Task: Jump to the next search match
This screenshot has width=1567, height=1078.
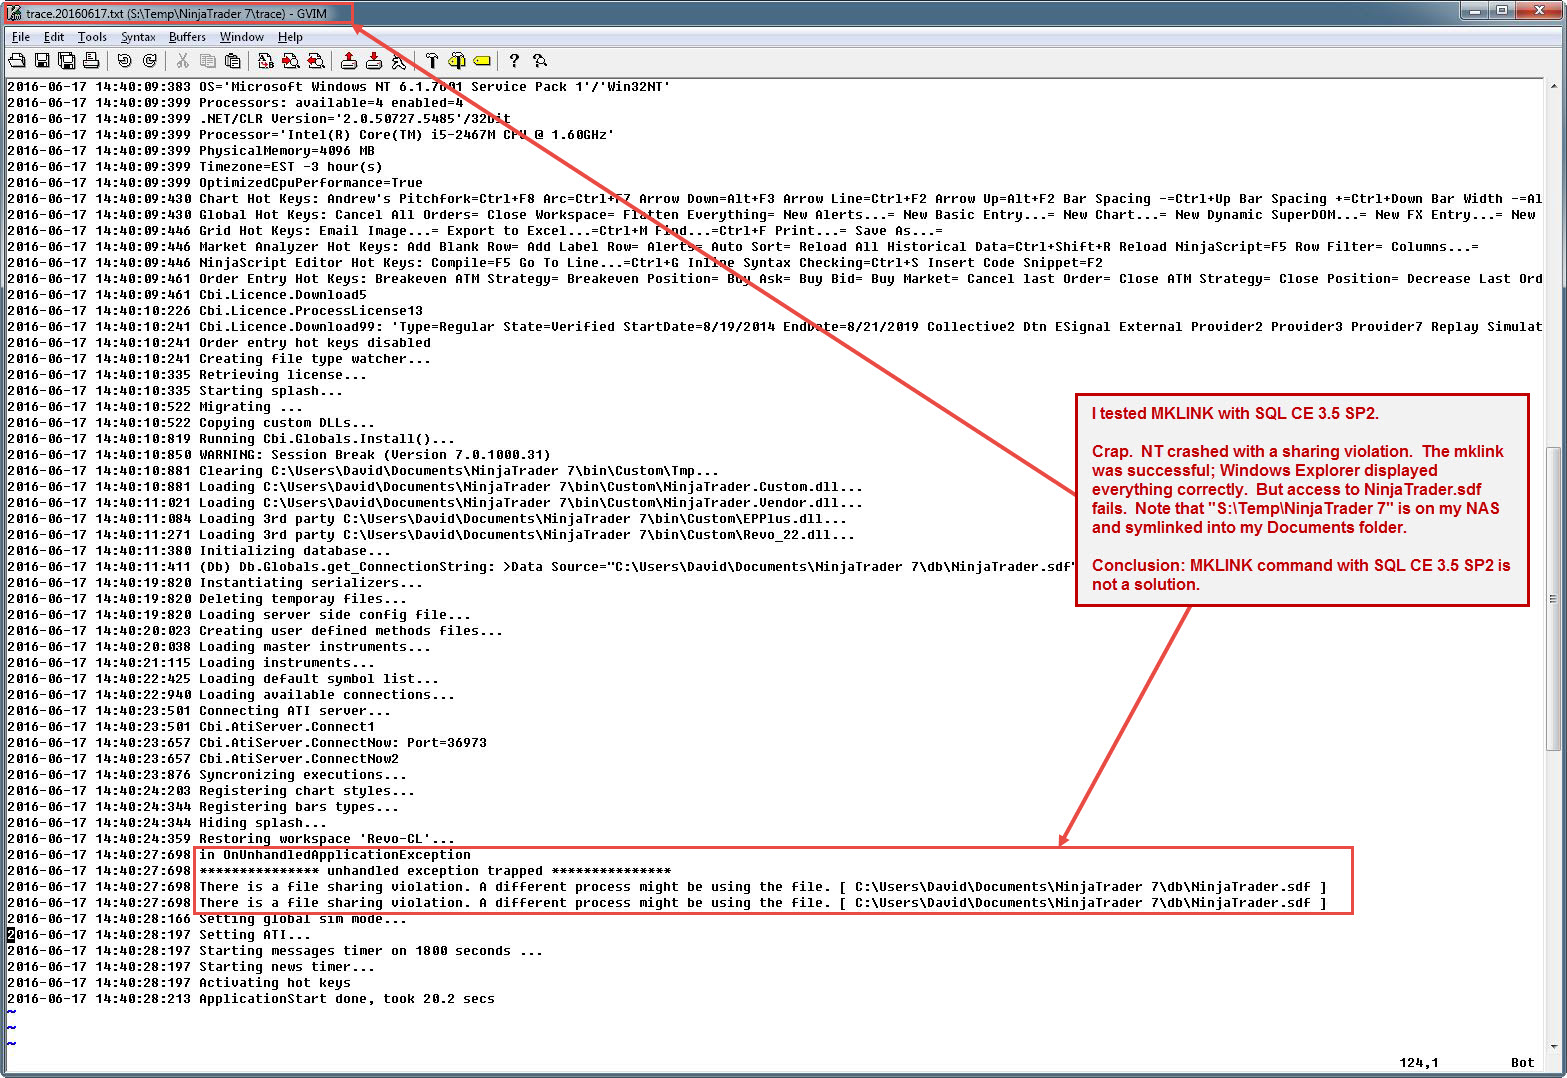Action: [x=290, y=61]
